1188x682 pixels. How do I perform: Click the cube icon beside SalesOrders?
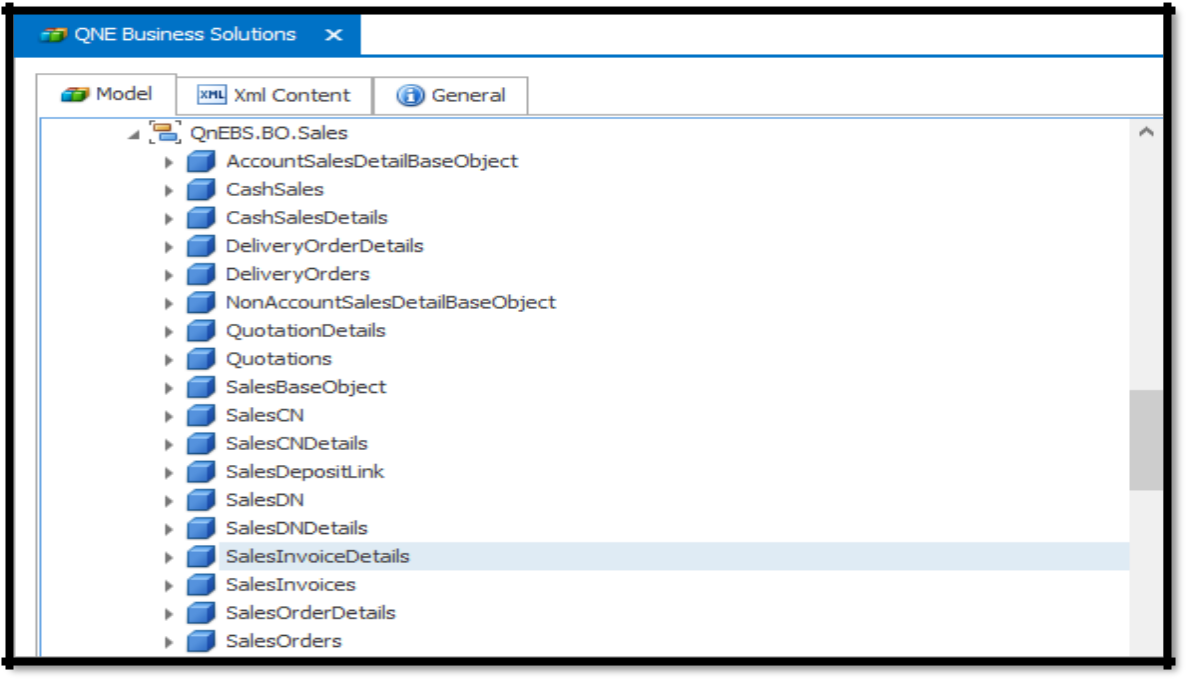[201, 641]
